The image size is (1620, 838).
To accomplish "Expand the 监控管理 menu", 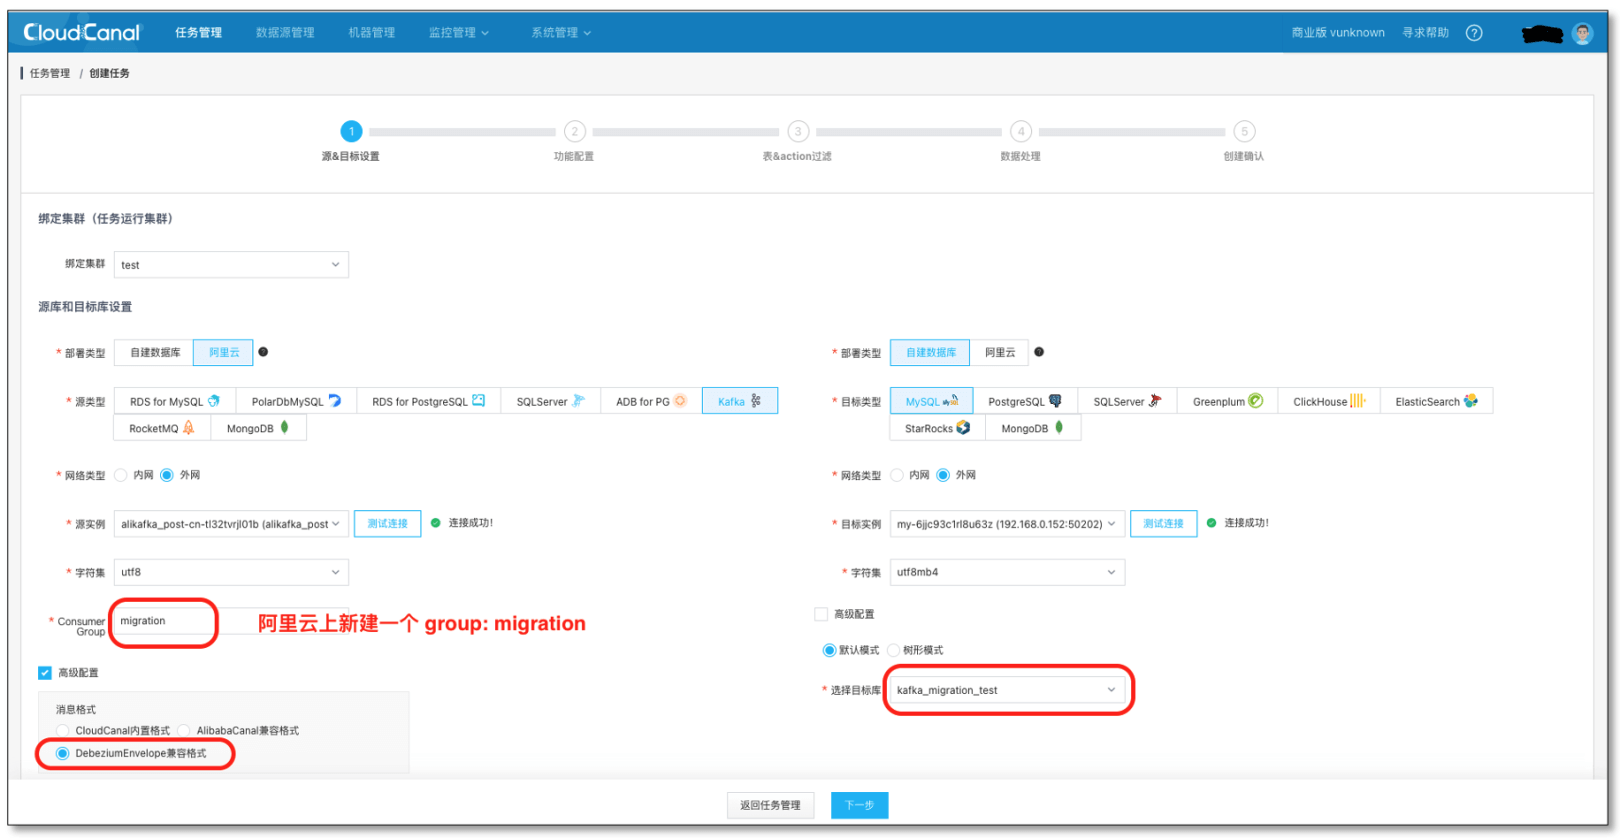I will click(x=459, y=33).
